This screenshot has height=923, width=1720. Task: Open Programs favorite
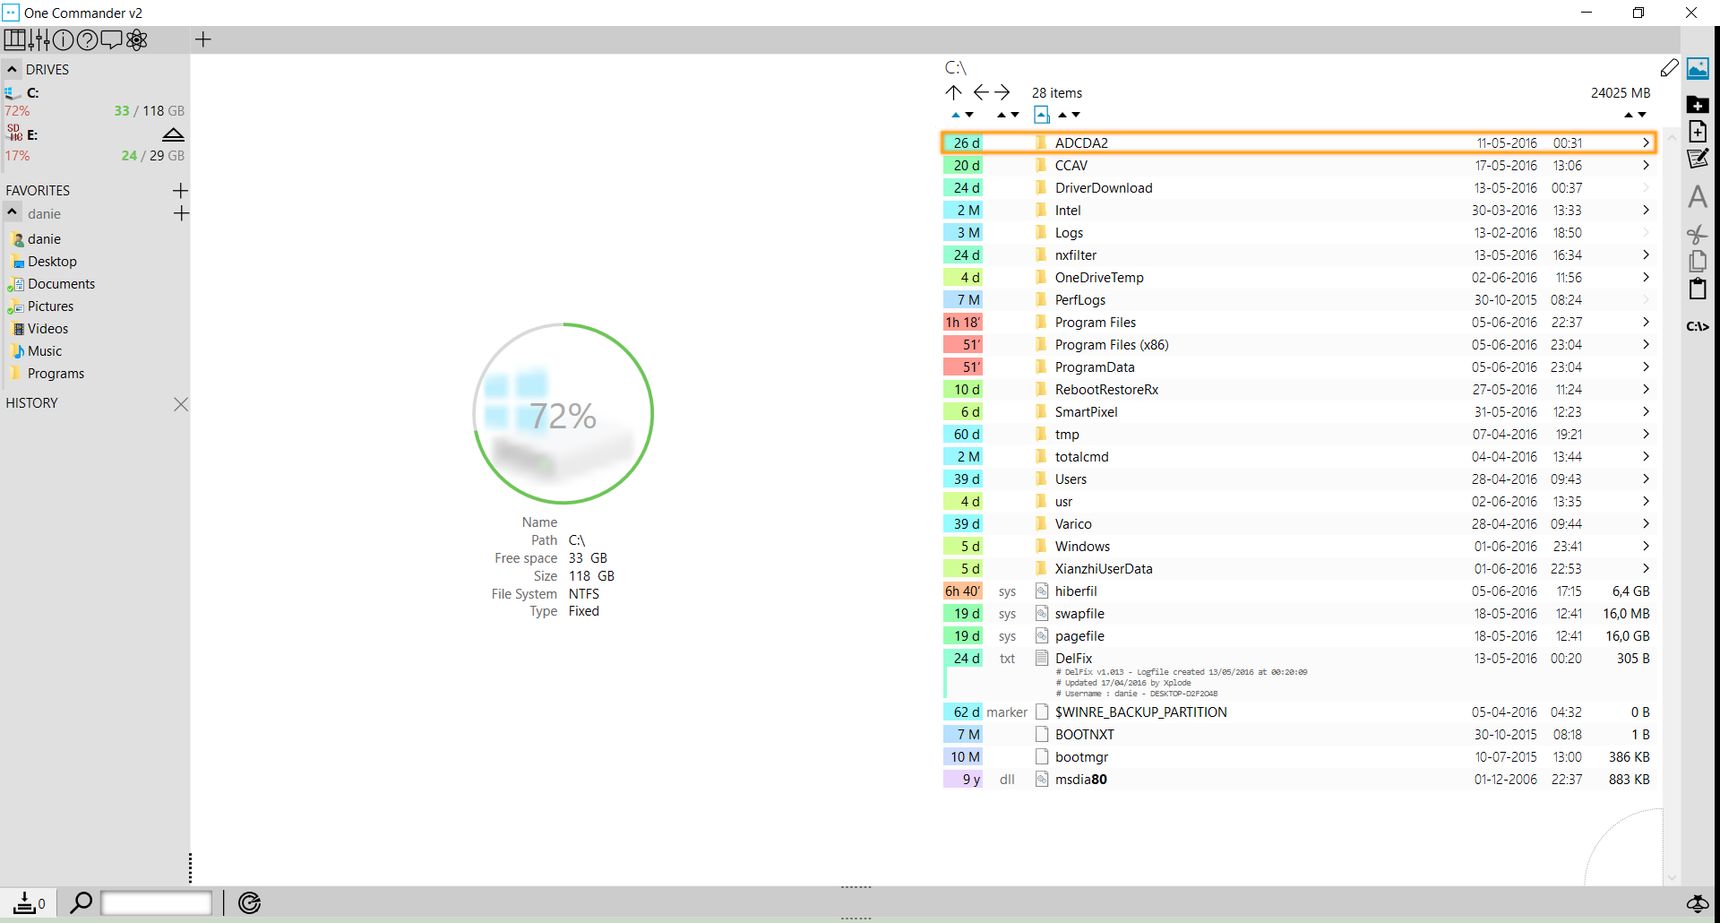tap(55, 373)
